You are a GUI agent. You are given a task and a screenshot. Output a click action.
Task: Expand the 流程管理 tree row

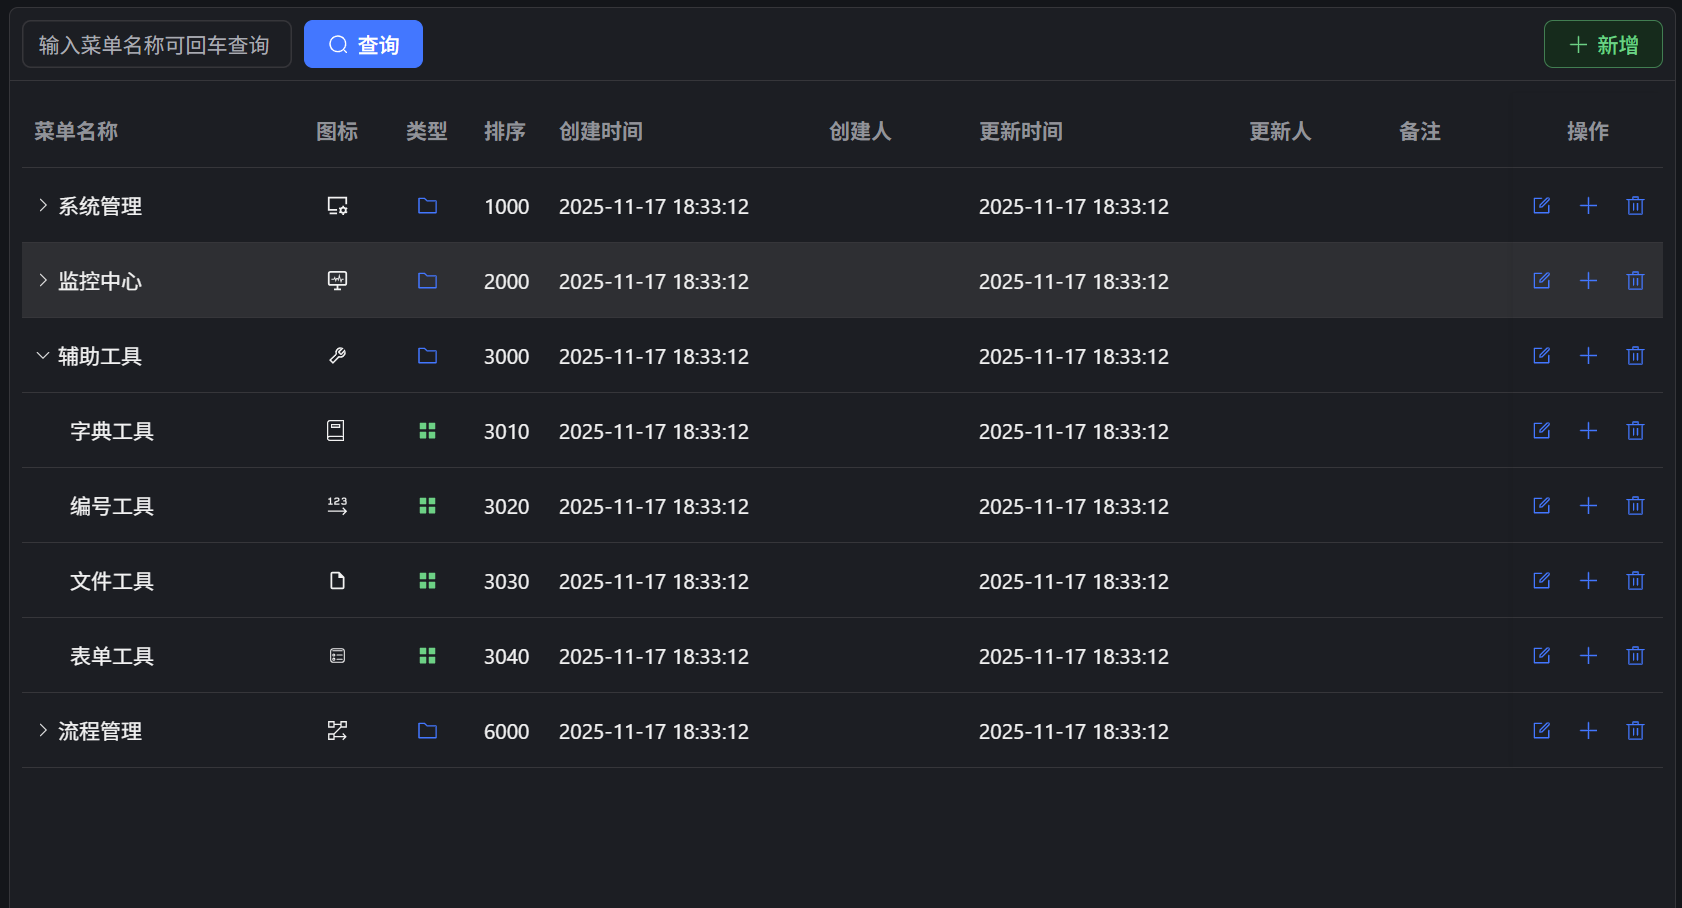pyautogui.click(x=43, y=731)
